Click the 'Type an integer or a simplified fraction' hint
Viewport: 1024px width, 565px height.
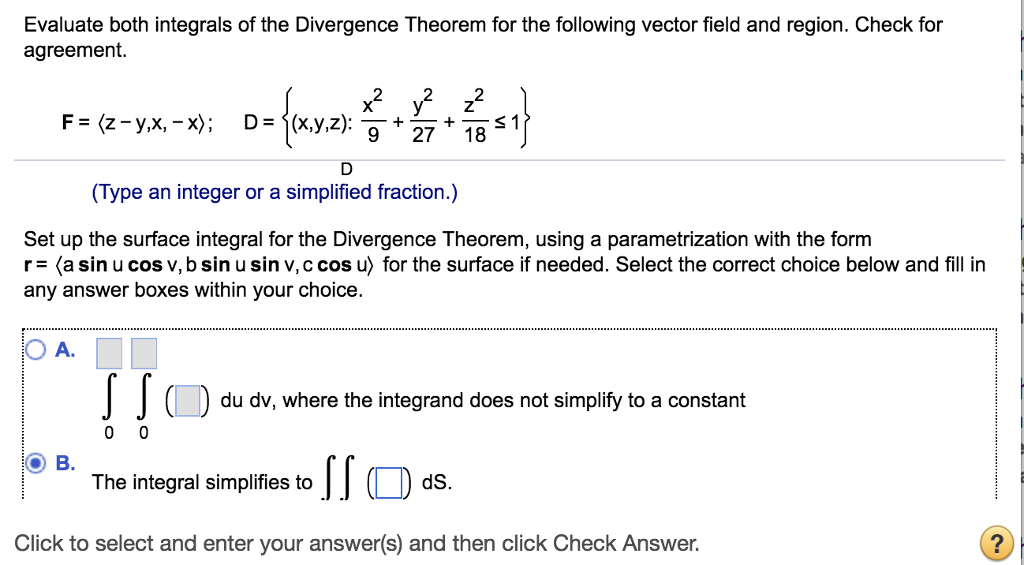tap(275, 193)
